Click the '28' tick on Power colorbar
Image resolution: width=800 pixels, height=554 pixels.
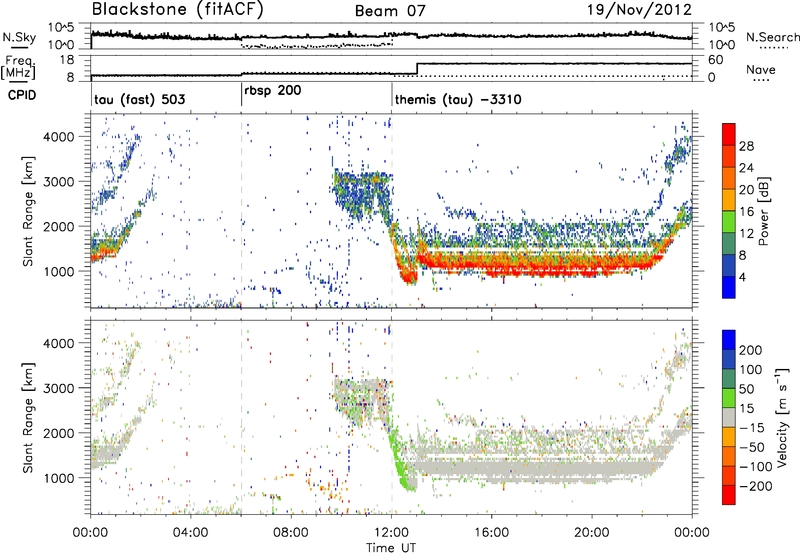[x=746, y=146]
